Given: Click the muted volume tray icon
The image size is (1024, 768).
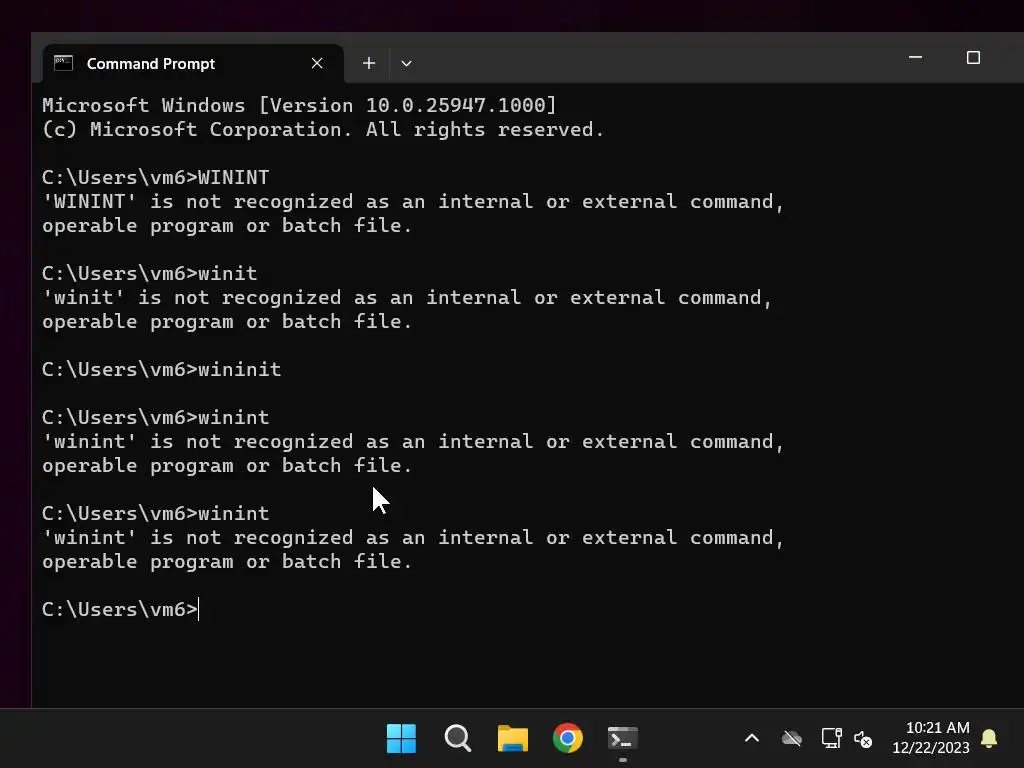Looking at the screenshot, I should click(x=863, y=739).
